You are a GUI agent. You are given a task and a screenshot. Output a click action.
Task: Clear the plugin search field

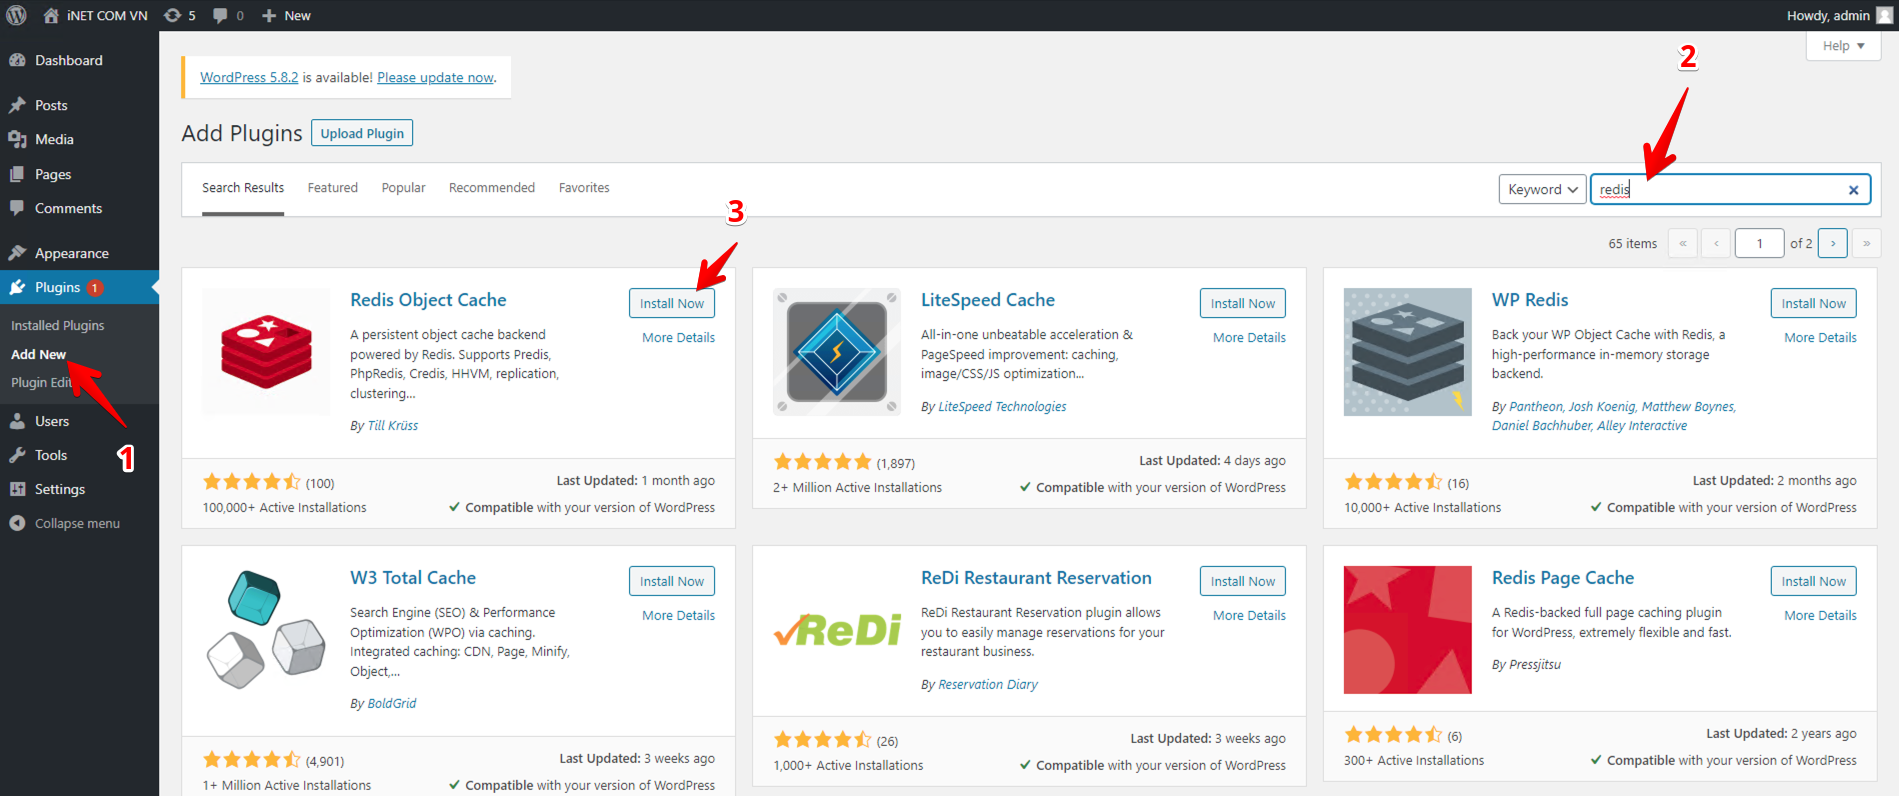1853,190
